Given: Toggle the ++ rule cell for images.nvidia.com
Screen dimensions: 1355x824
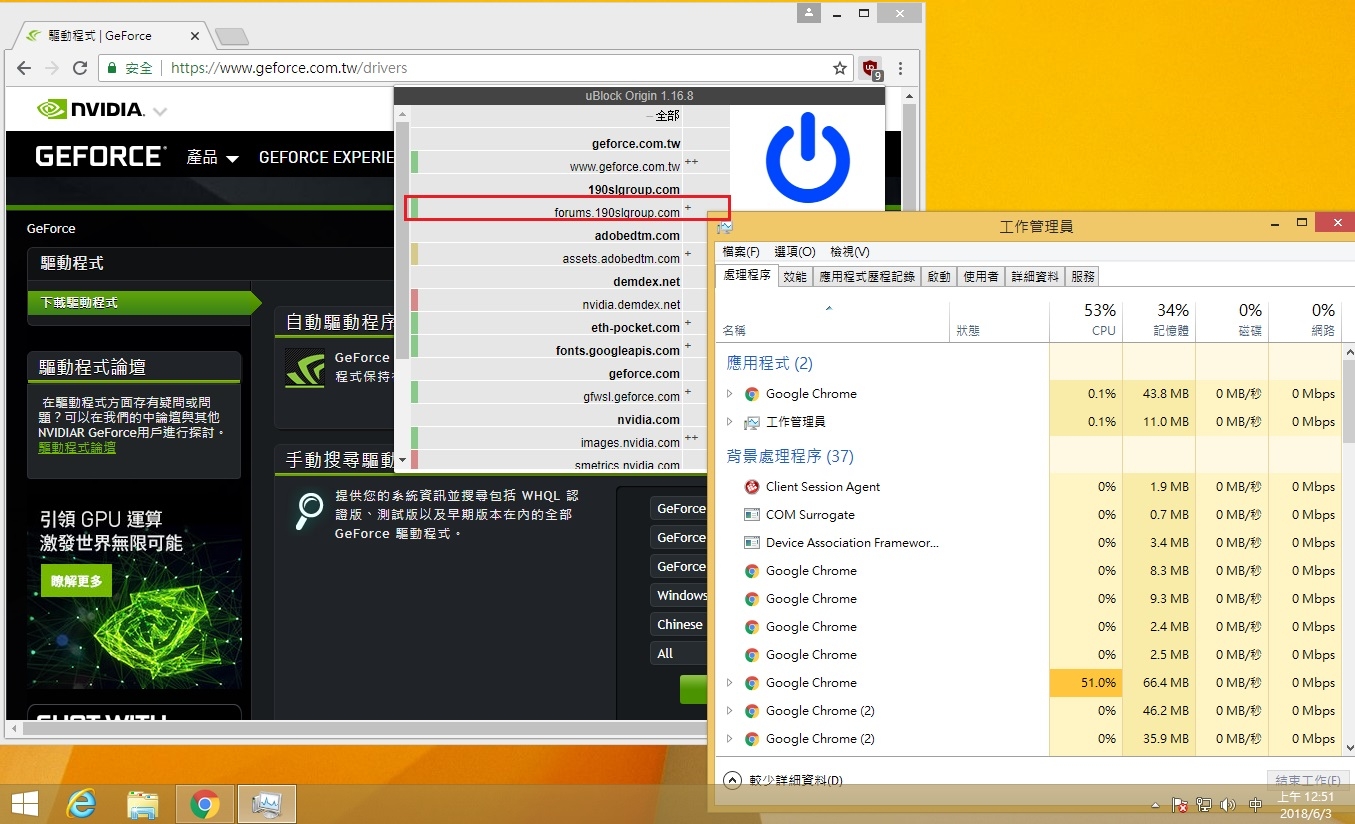Looking at the screenshot, I should point(706,438).
